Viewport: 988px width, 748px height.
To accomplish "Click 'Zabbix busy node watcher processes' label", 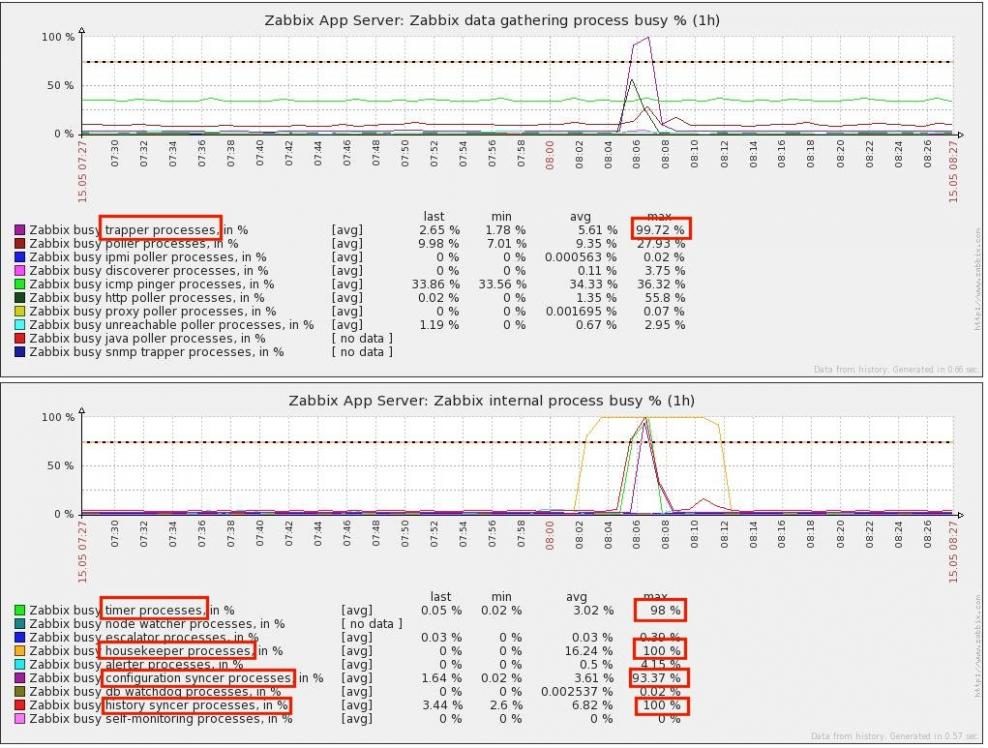I will click(157, 624).
